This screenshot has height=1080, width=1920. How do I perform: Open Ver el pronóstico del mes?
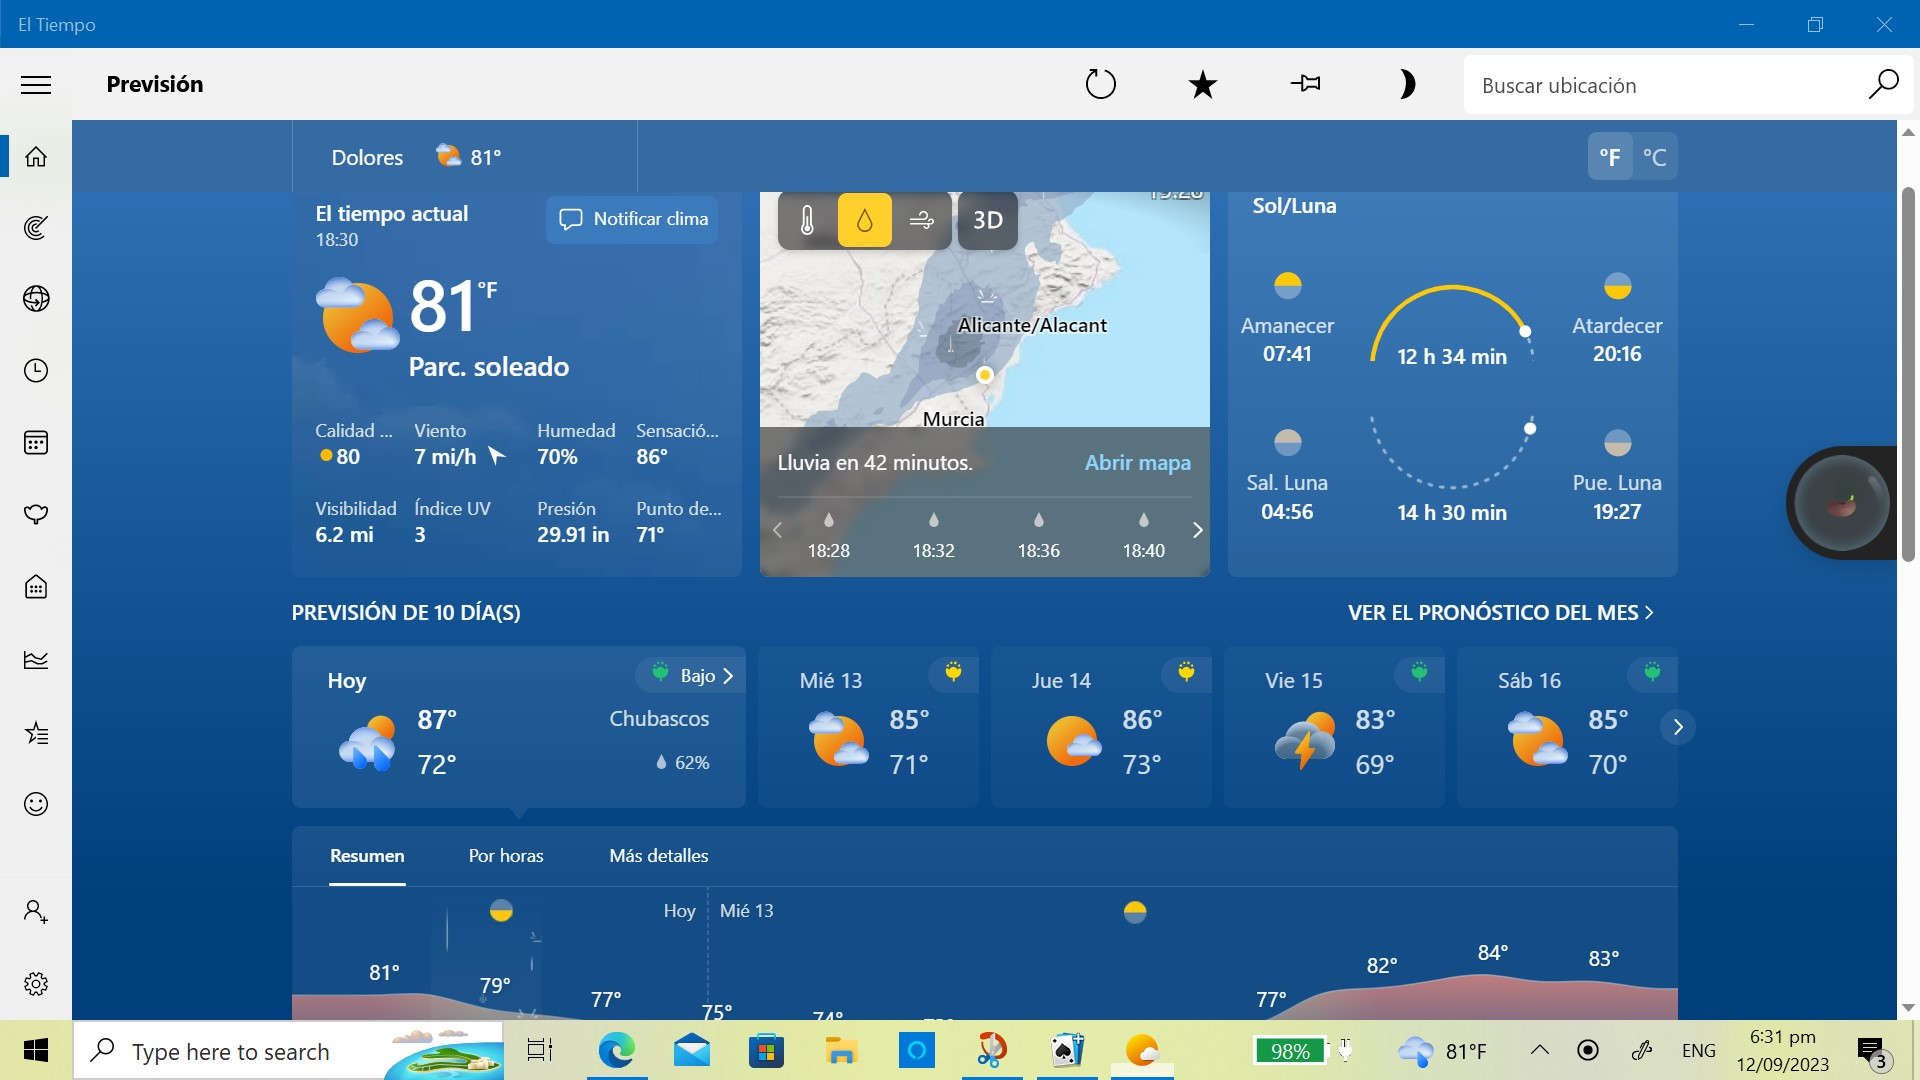(1500, 613)
